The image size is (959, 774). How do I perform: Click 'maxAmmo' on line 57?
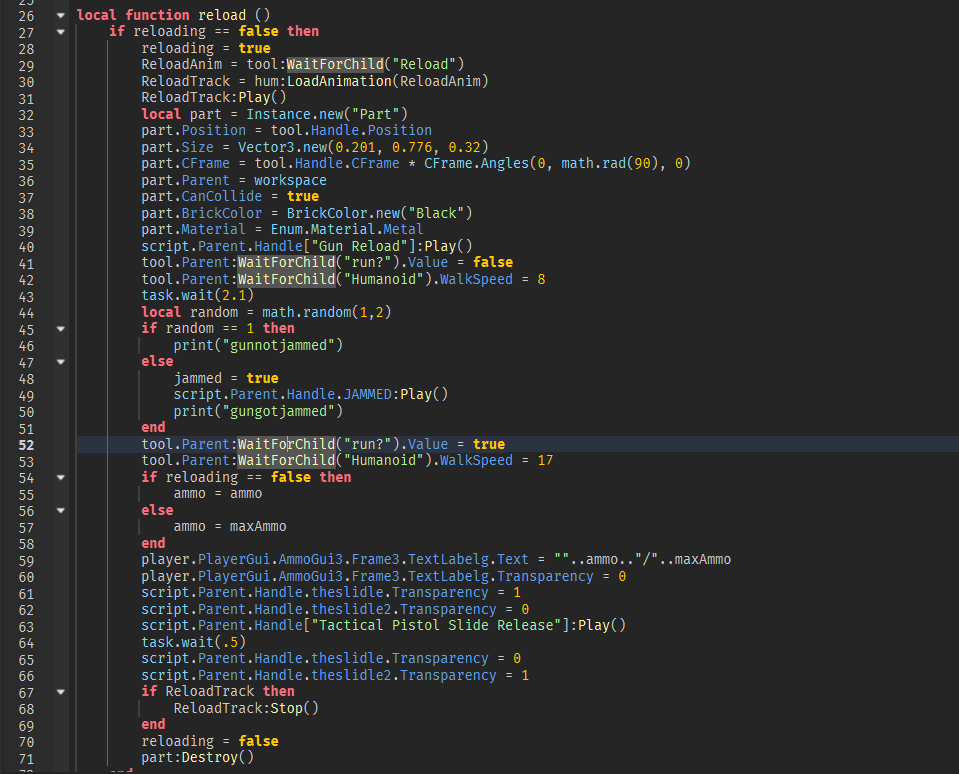[x=258, y=526]
